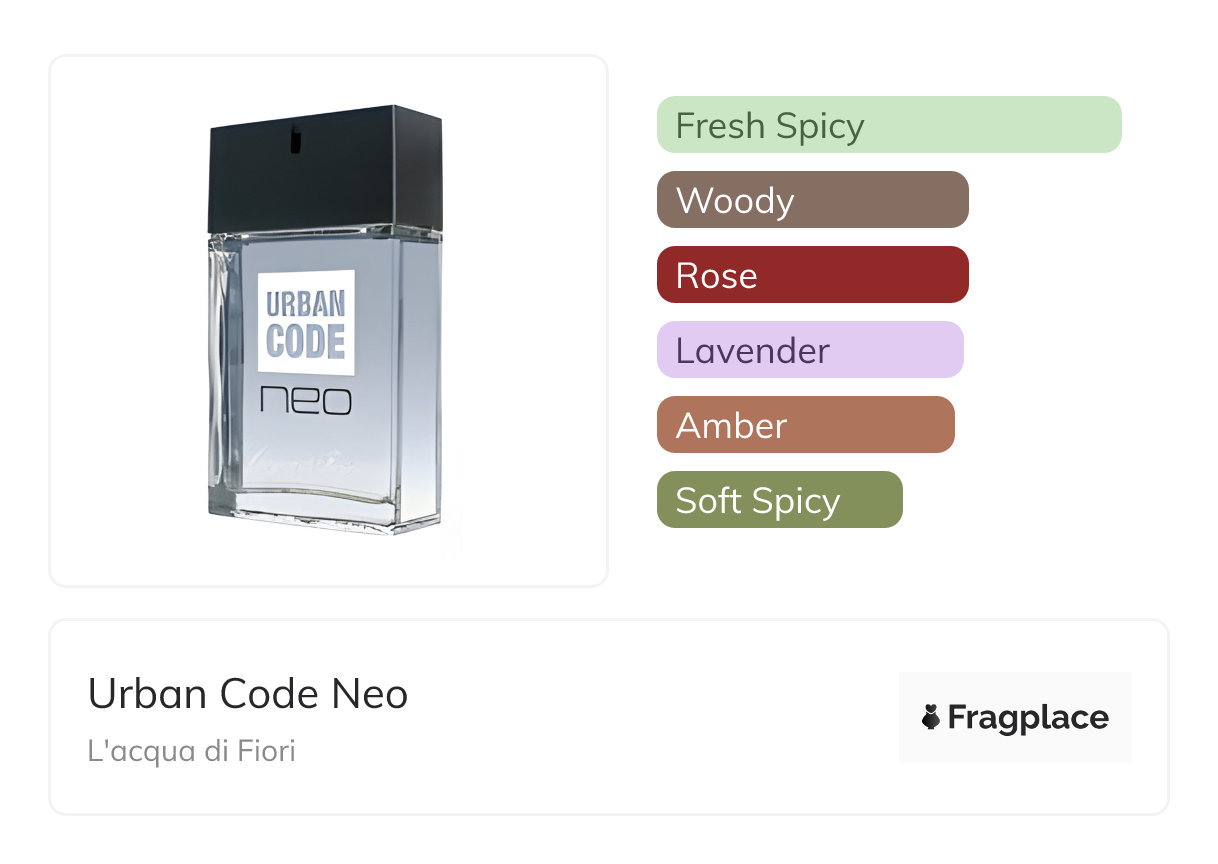
Task: Pick the Amber accord bar
Action: click(x=805, y=425)
